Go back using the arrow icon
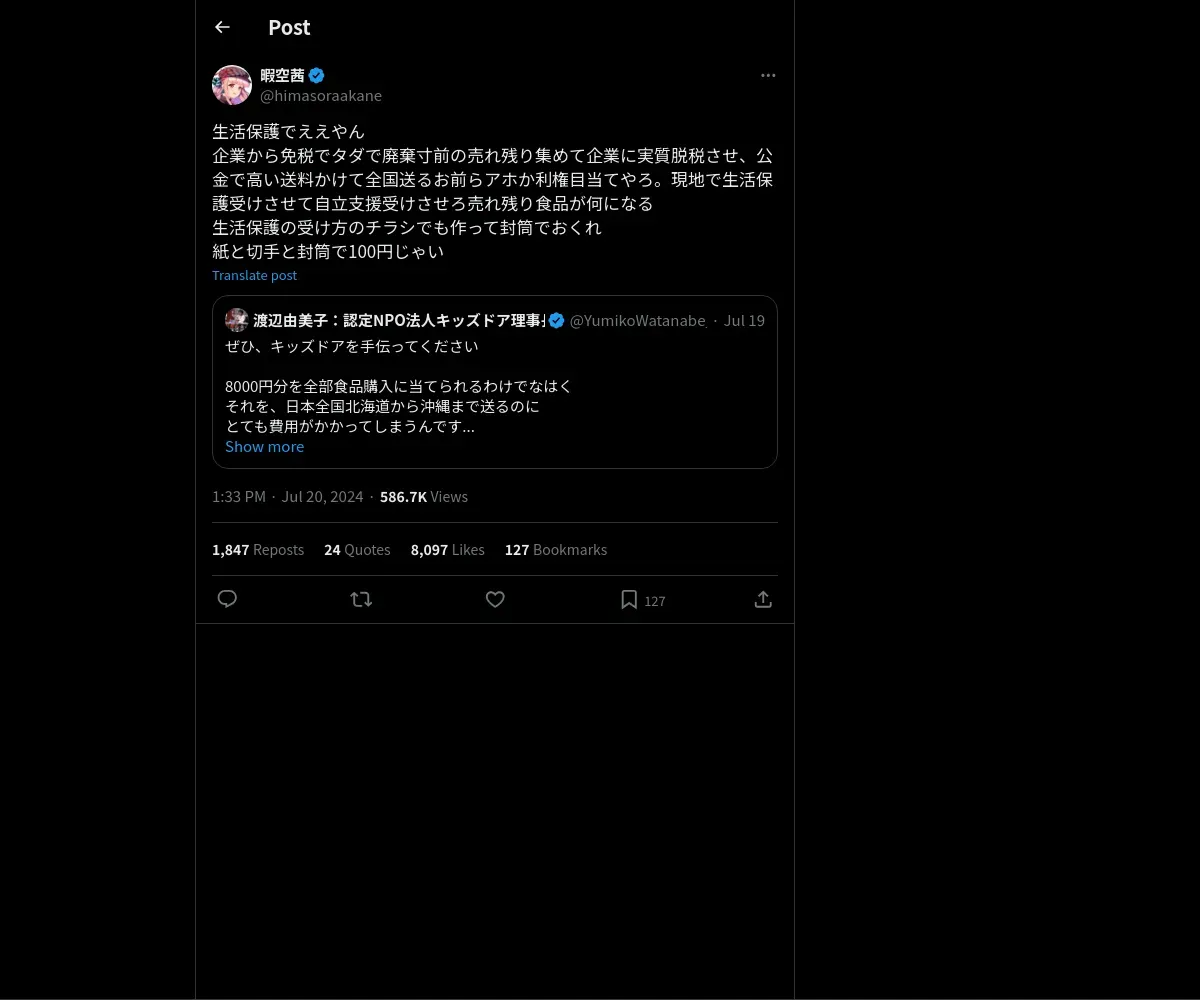 pyautogui.click(x=222, y=27)
